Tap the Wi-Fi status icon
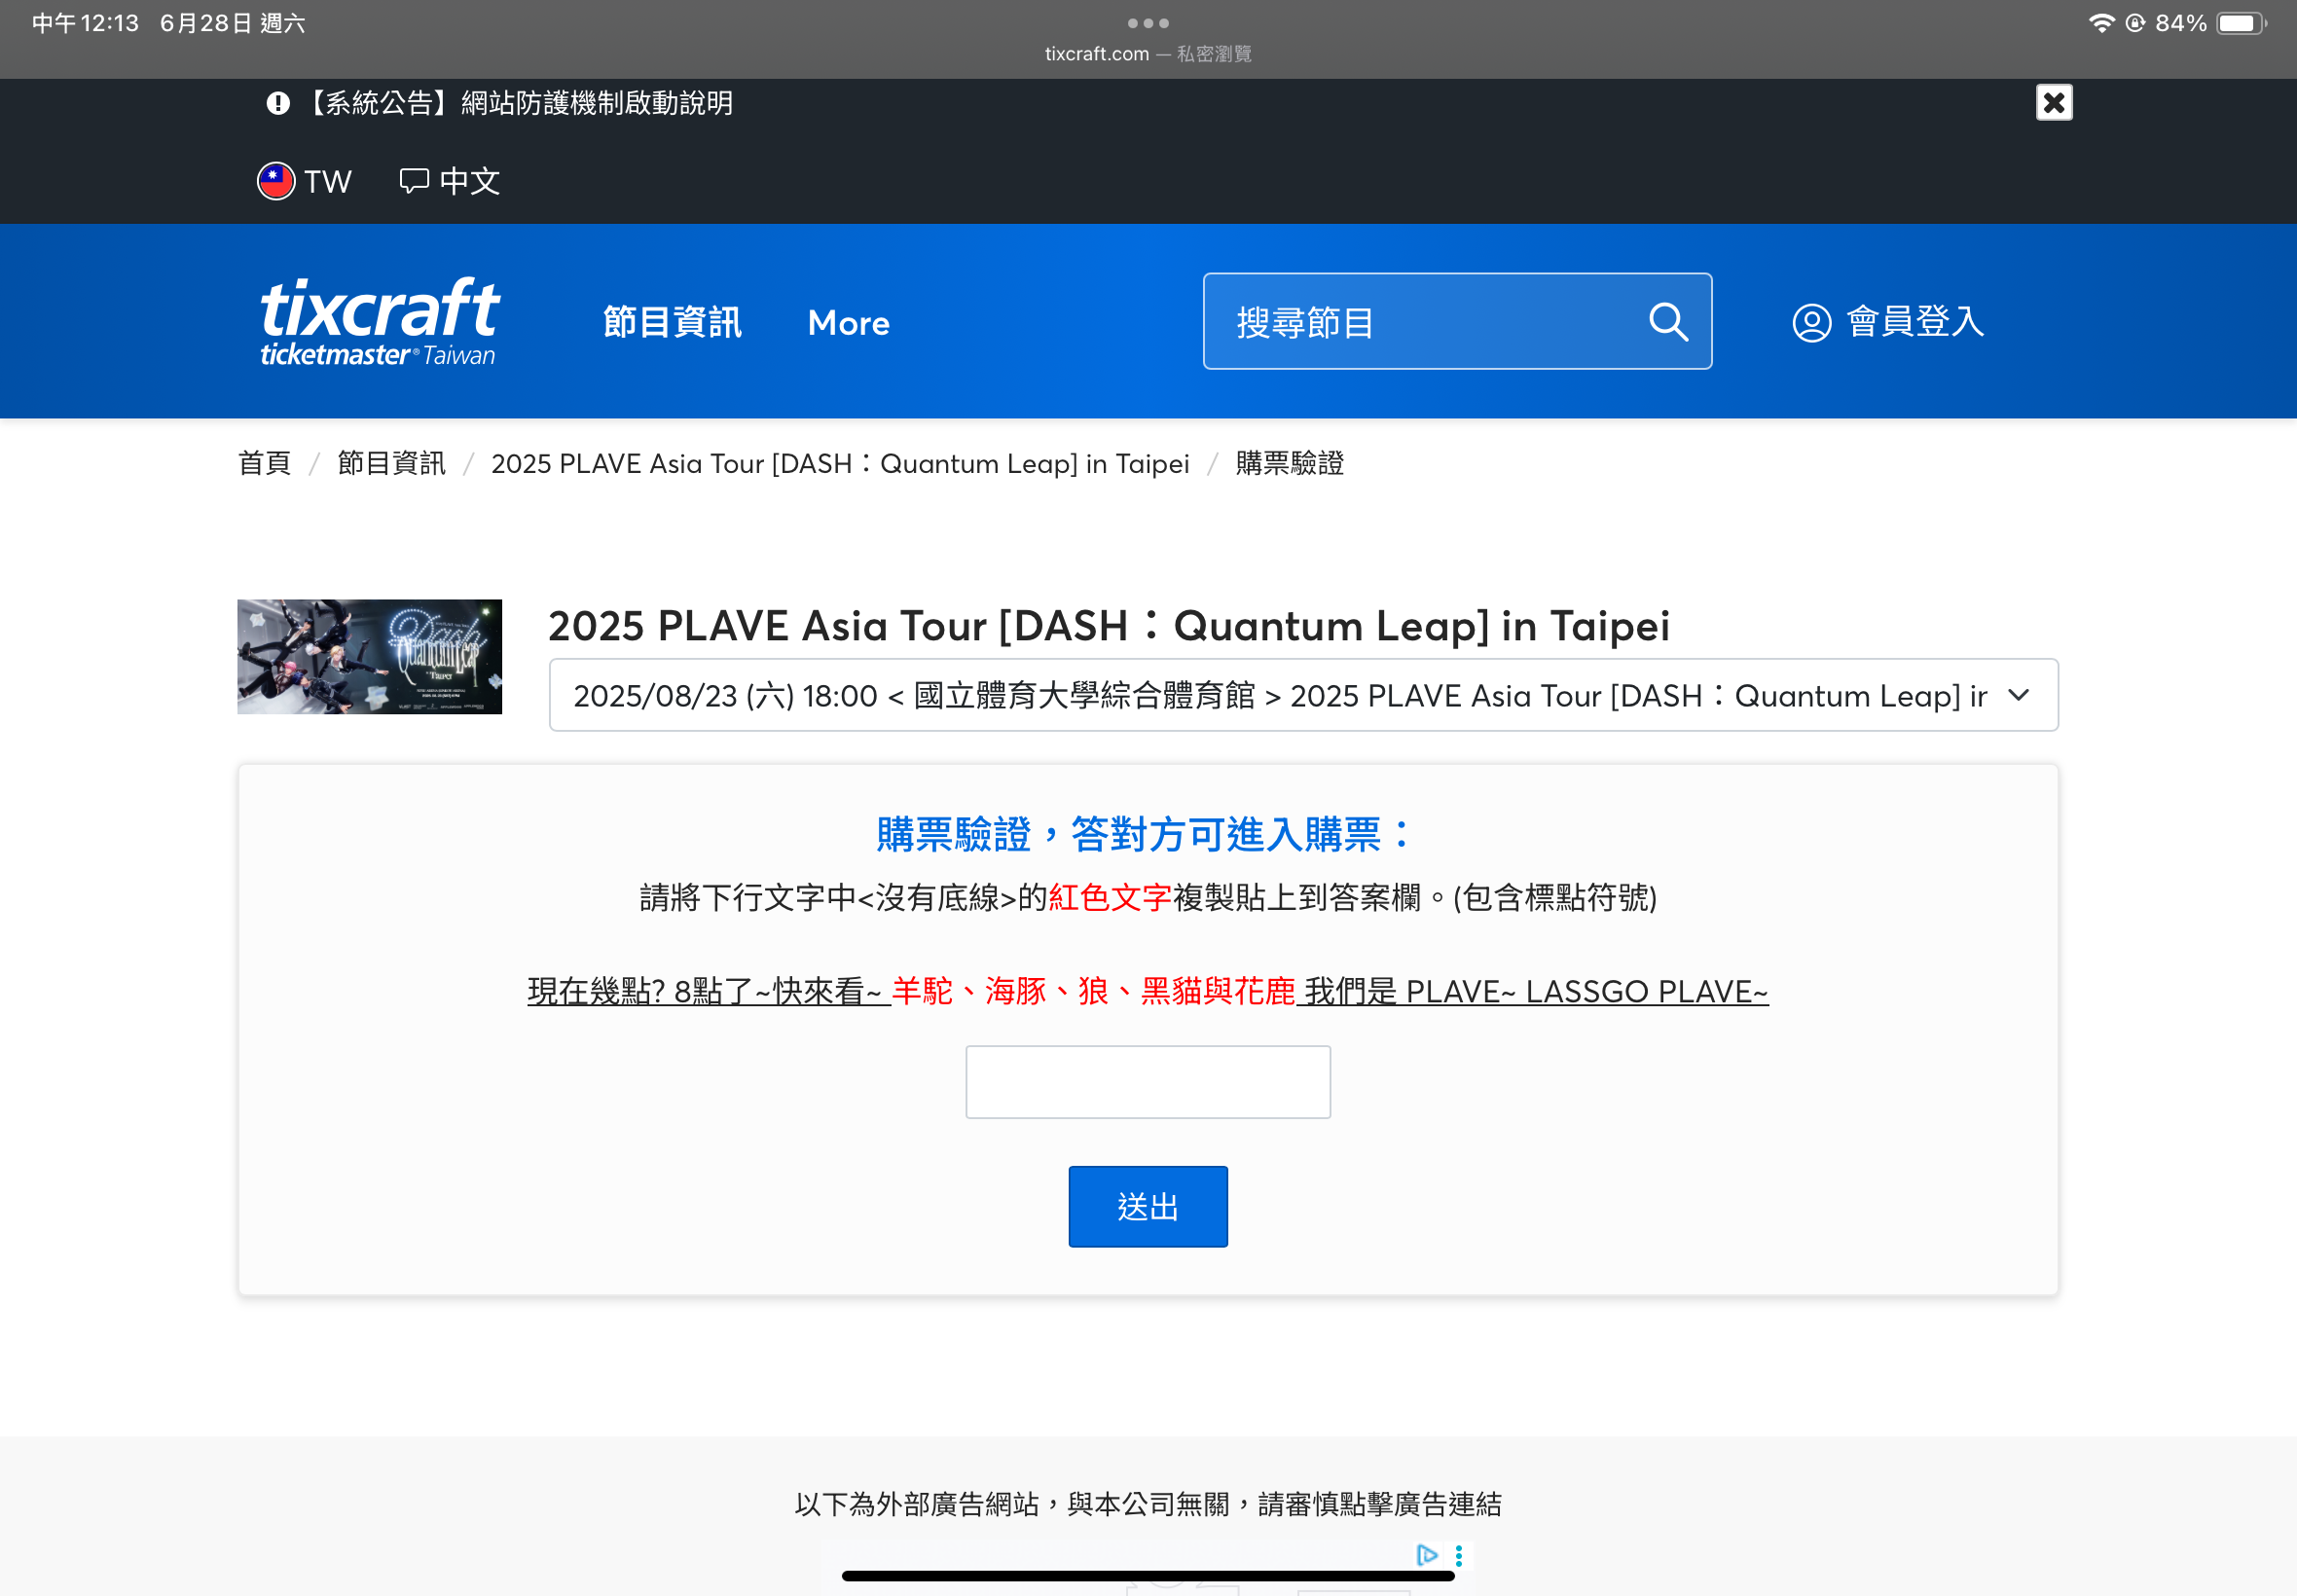Image resolution: width=2297 pixels, height=1596 pixels. click(2101, 23)
